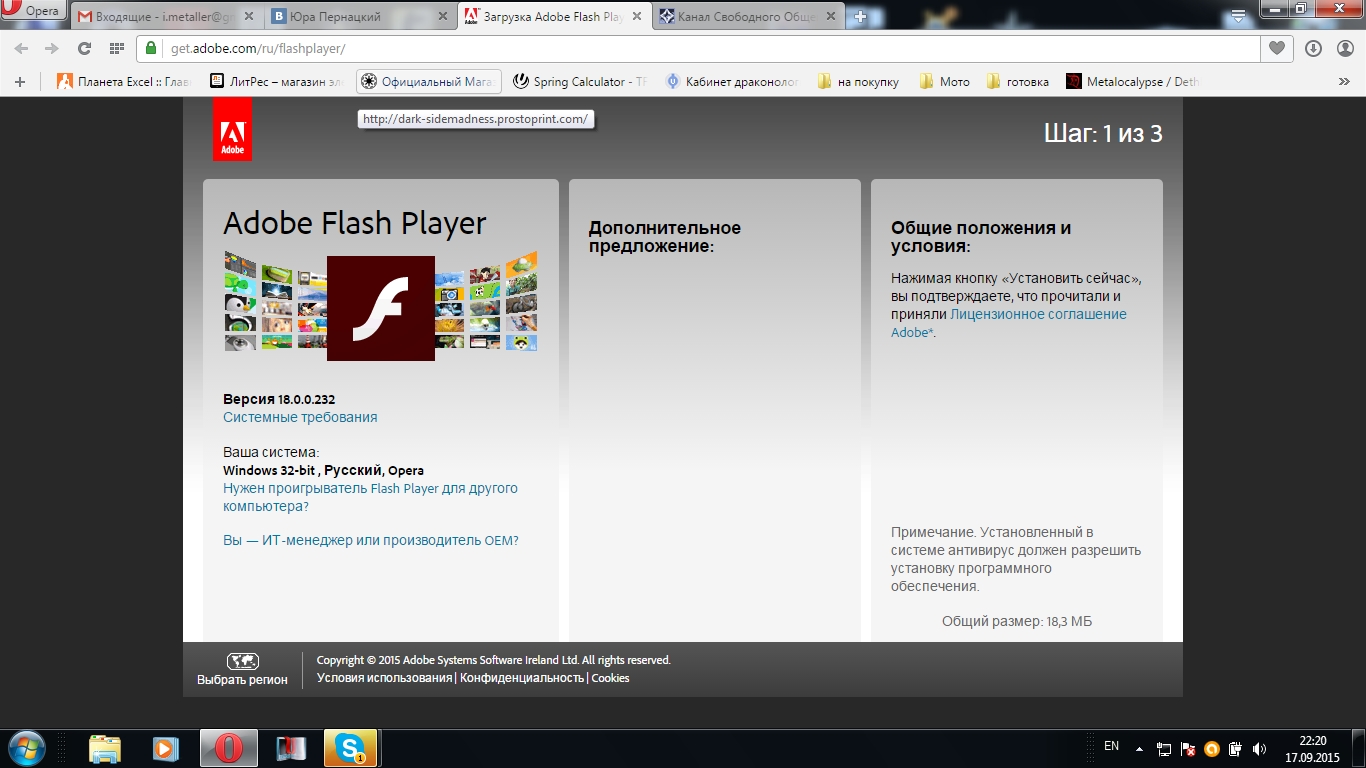Click the Выбрать регион button in footer
Screen dimensions: 1366x768
pyautogui.click(x=242, y=670)
